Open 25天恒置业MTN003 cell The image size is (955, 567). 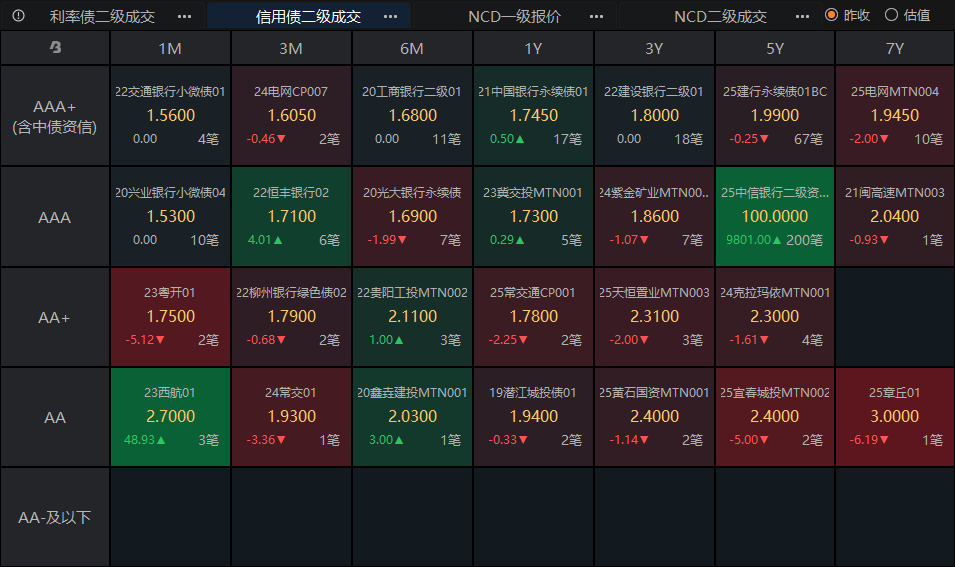(654, 317)
